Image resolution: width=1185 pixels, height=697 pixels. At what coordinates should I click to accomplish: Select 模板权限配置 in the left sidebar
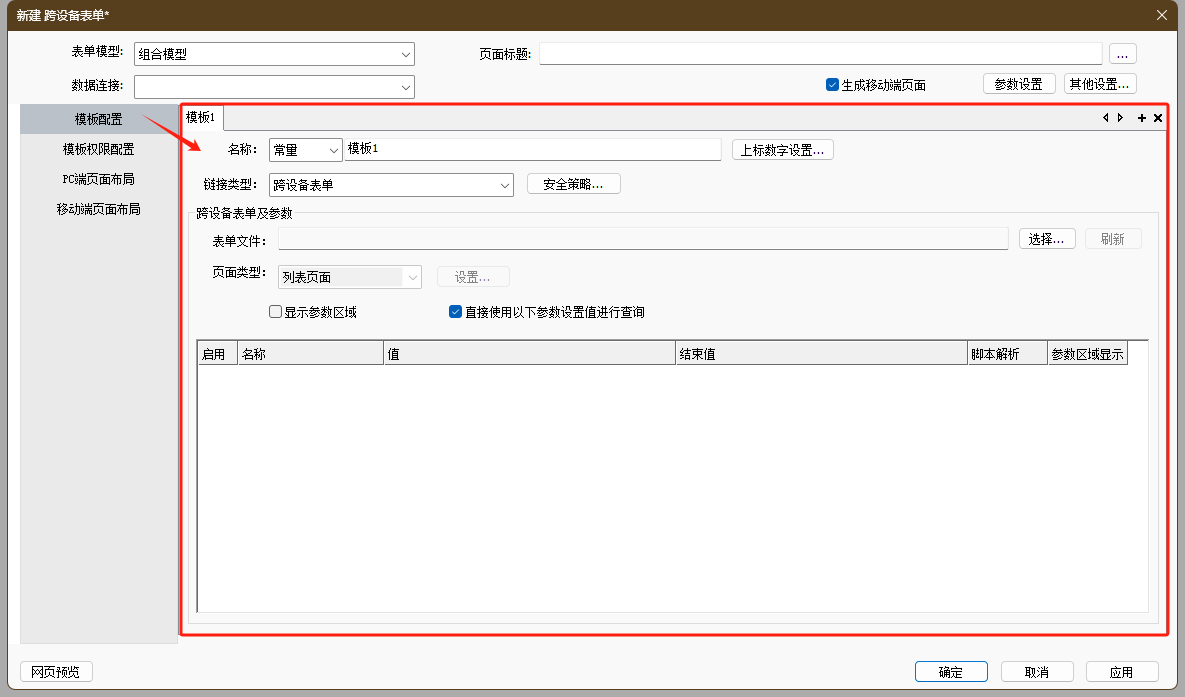point(98,149)
